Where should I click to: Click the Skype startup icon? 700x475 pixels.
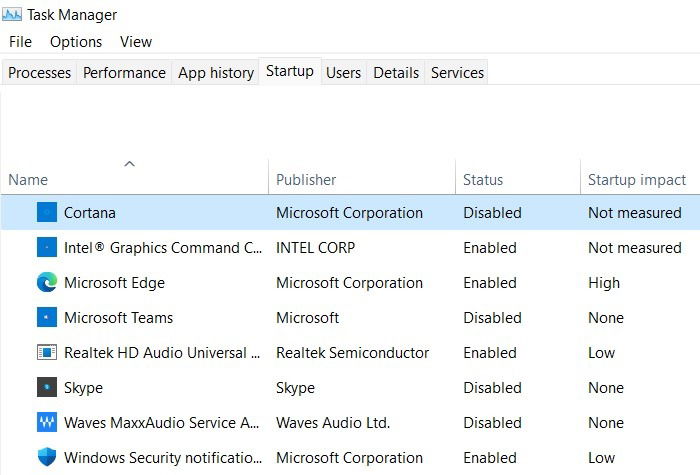(47, 387)
